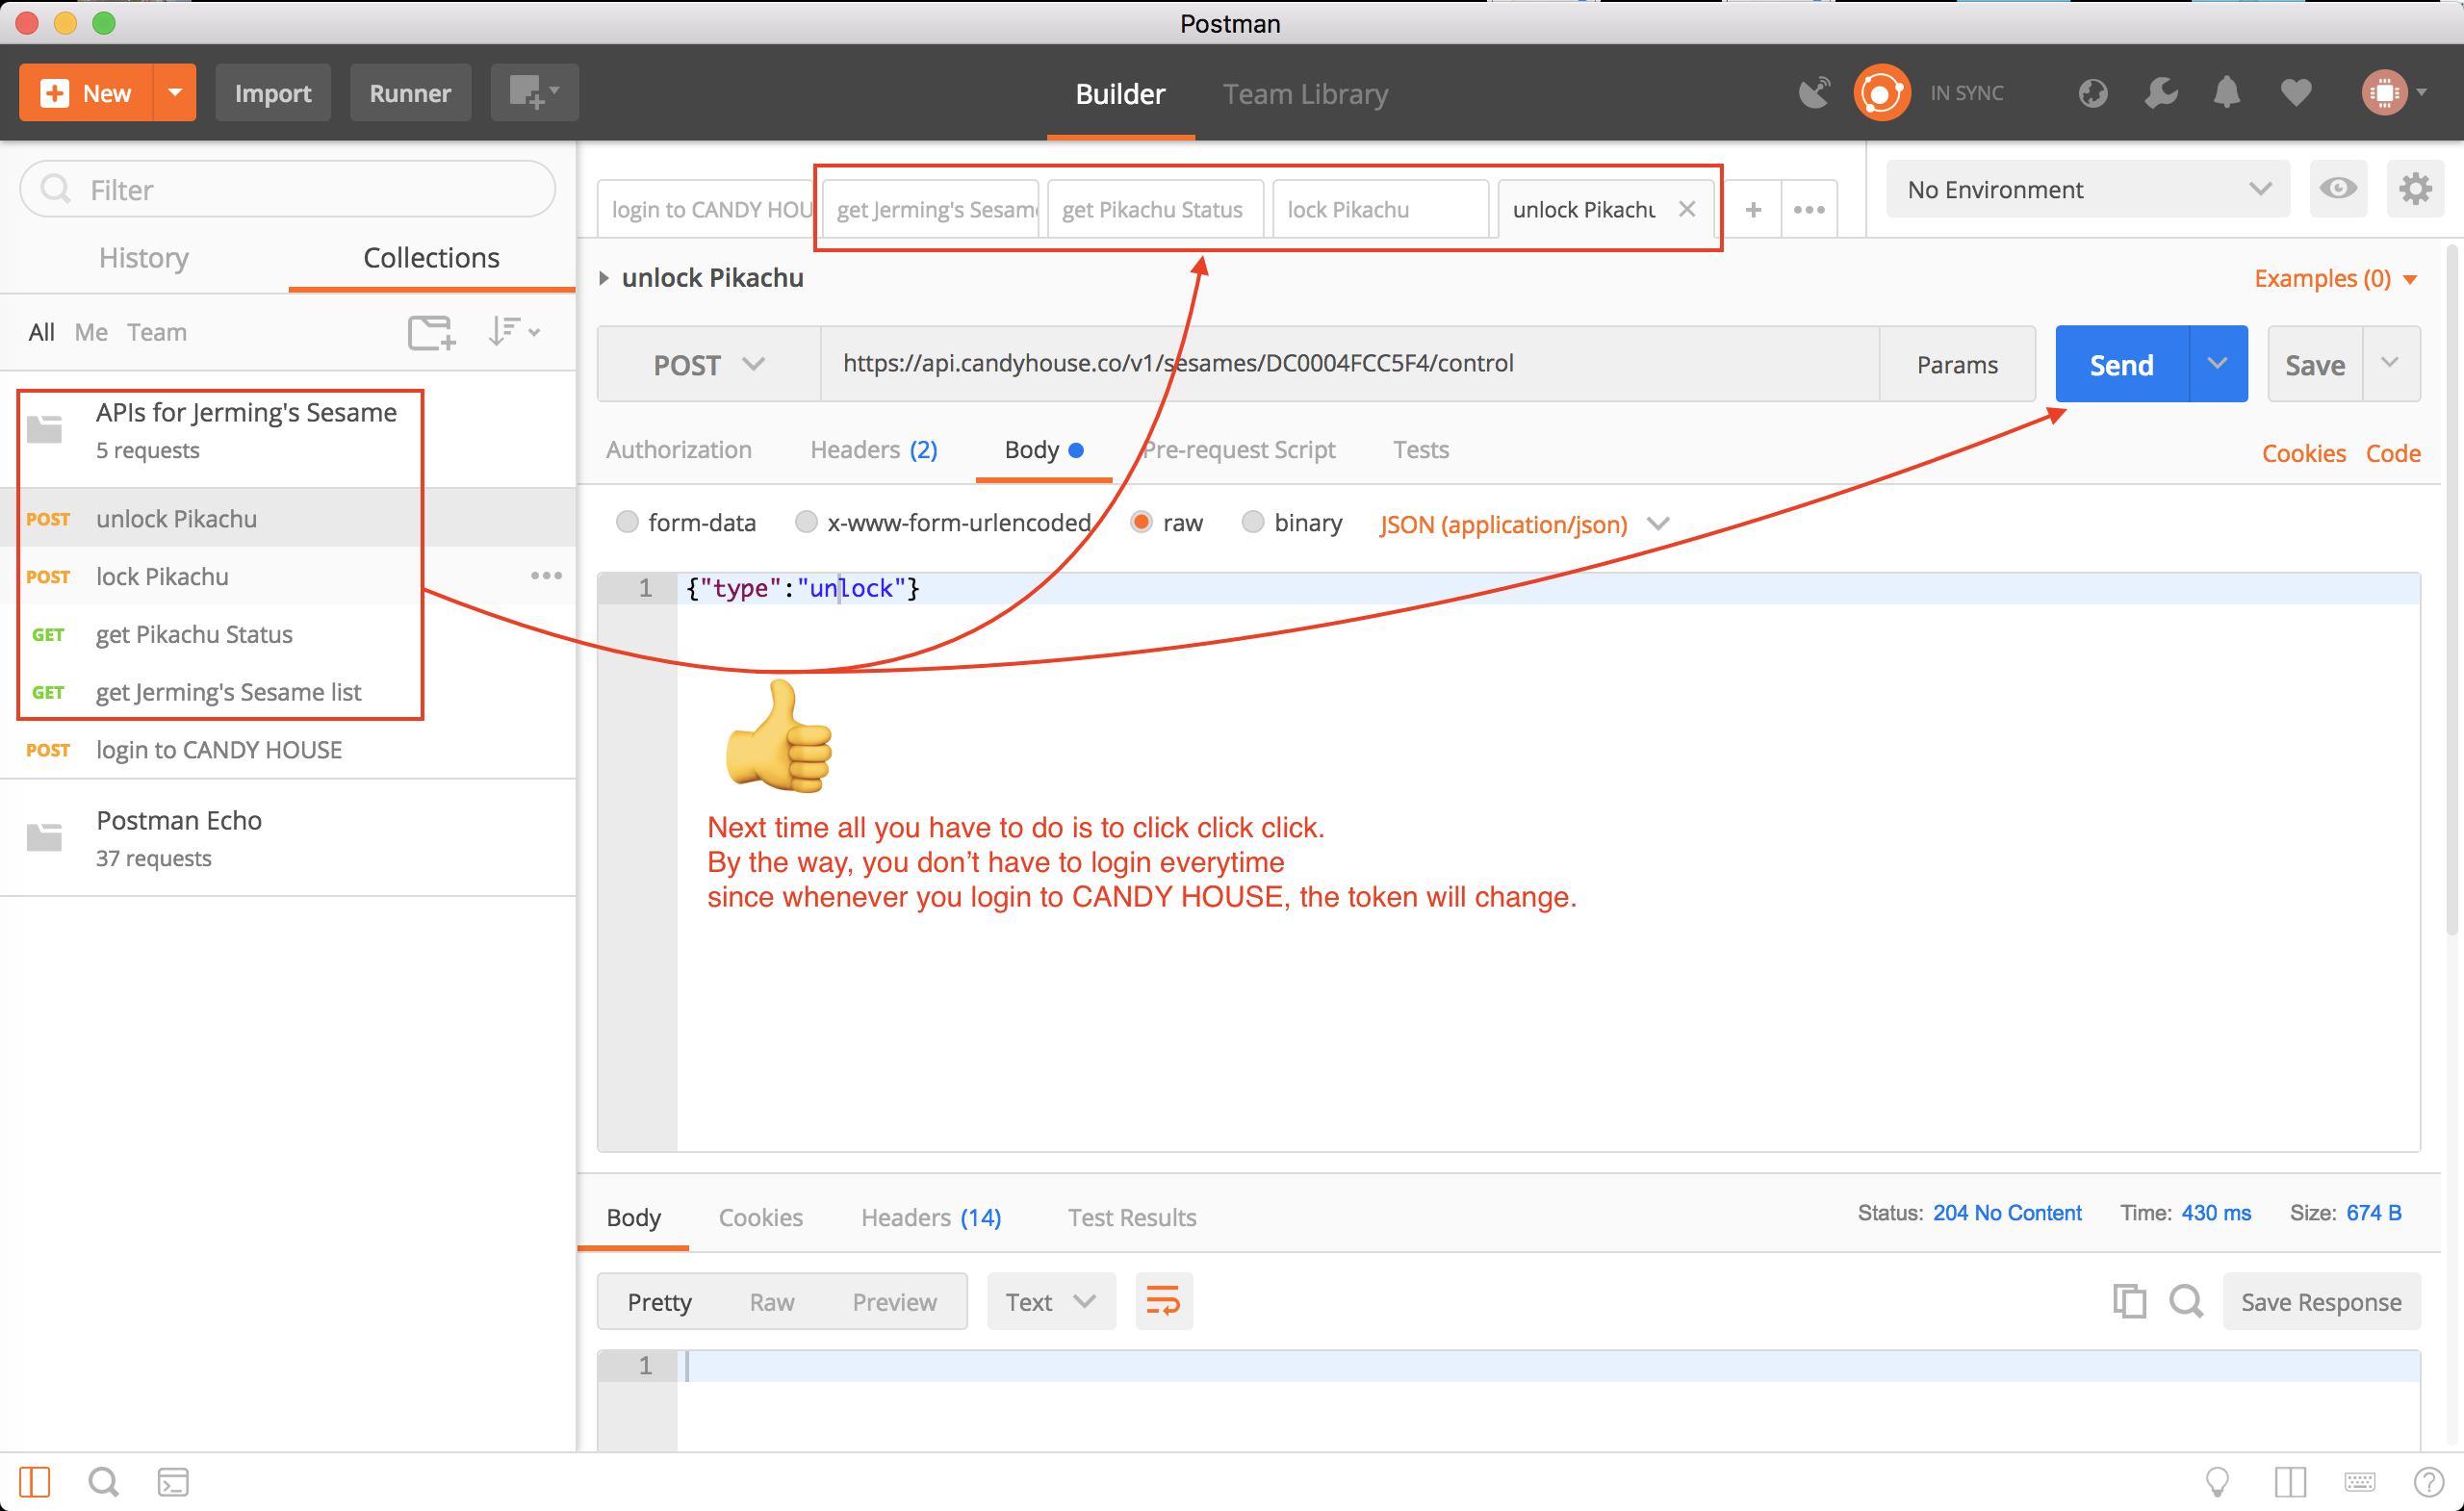This screenshot has height=1511, width=2464.
Task: Click the heart icon in header
Action: 2296,93
